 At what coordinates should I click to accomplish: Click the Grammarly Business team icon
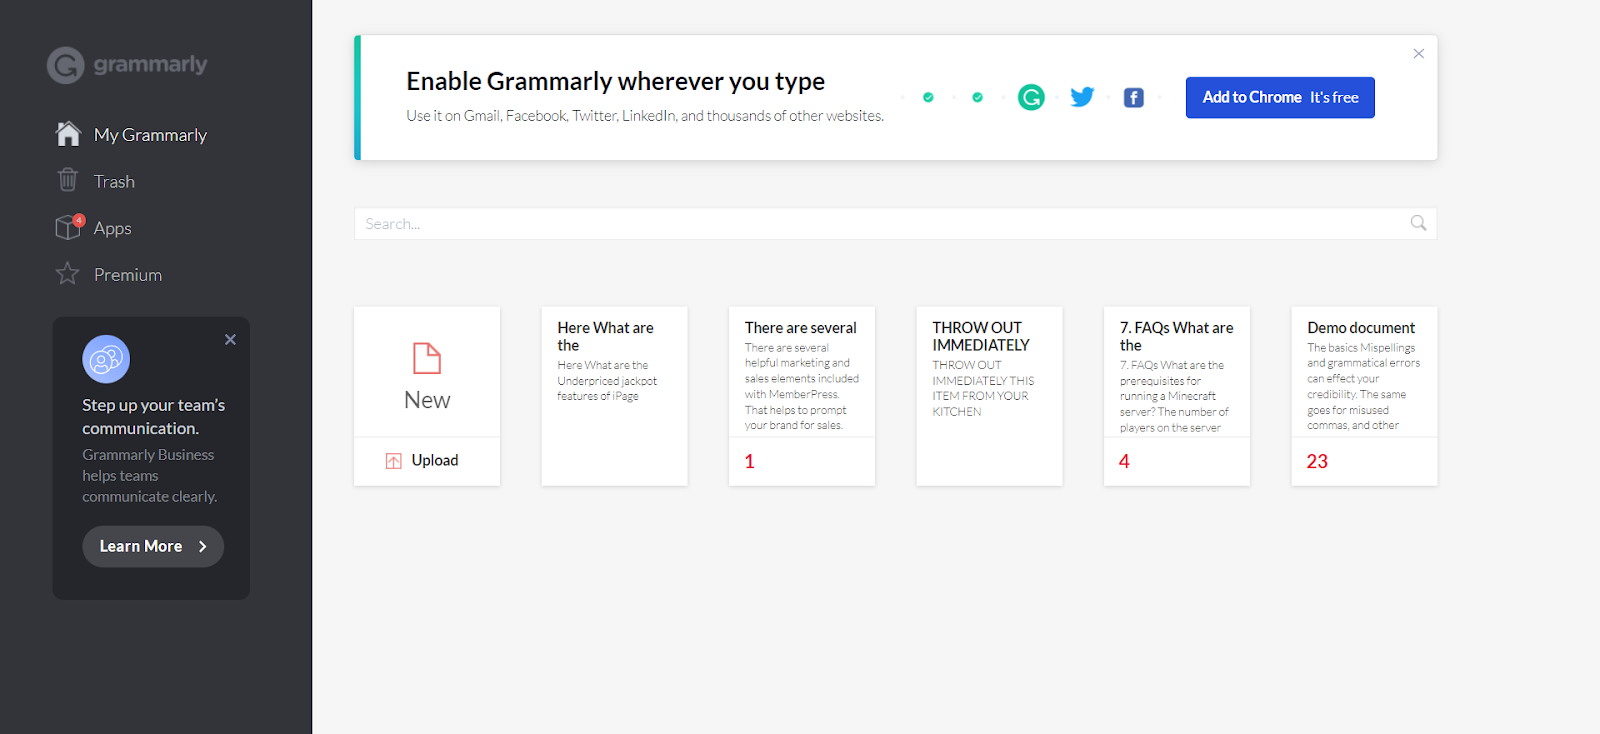click(x=106, y=359)
